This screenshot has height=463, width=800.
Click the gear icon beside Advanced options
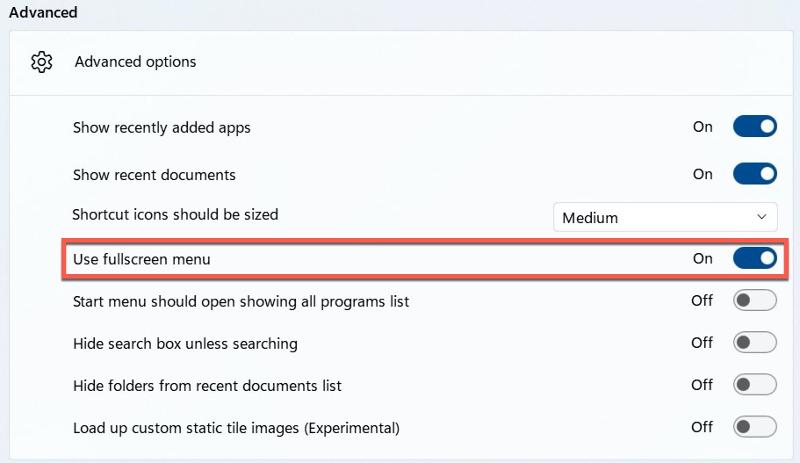click(x=41, y=62)
